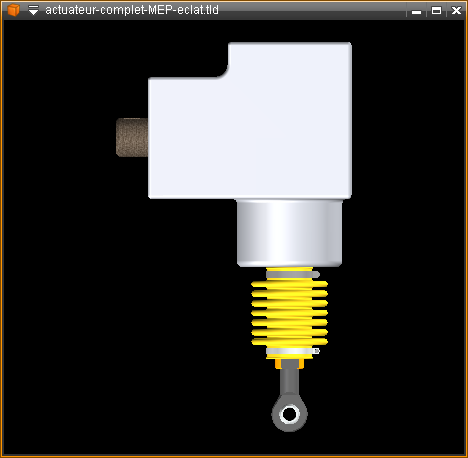This screenshot has width=468, height=458.
Task: Select the yellow collar above the upper clamp
Action: coord(289,269)
